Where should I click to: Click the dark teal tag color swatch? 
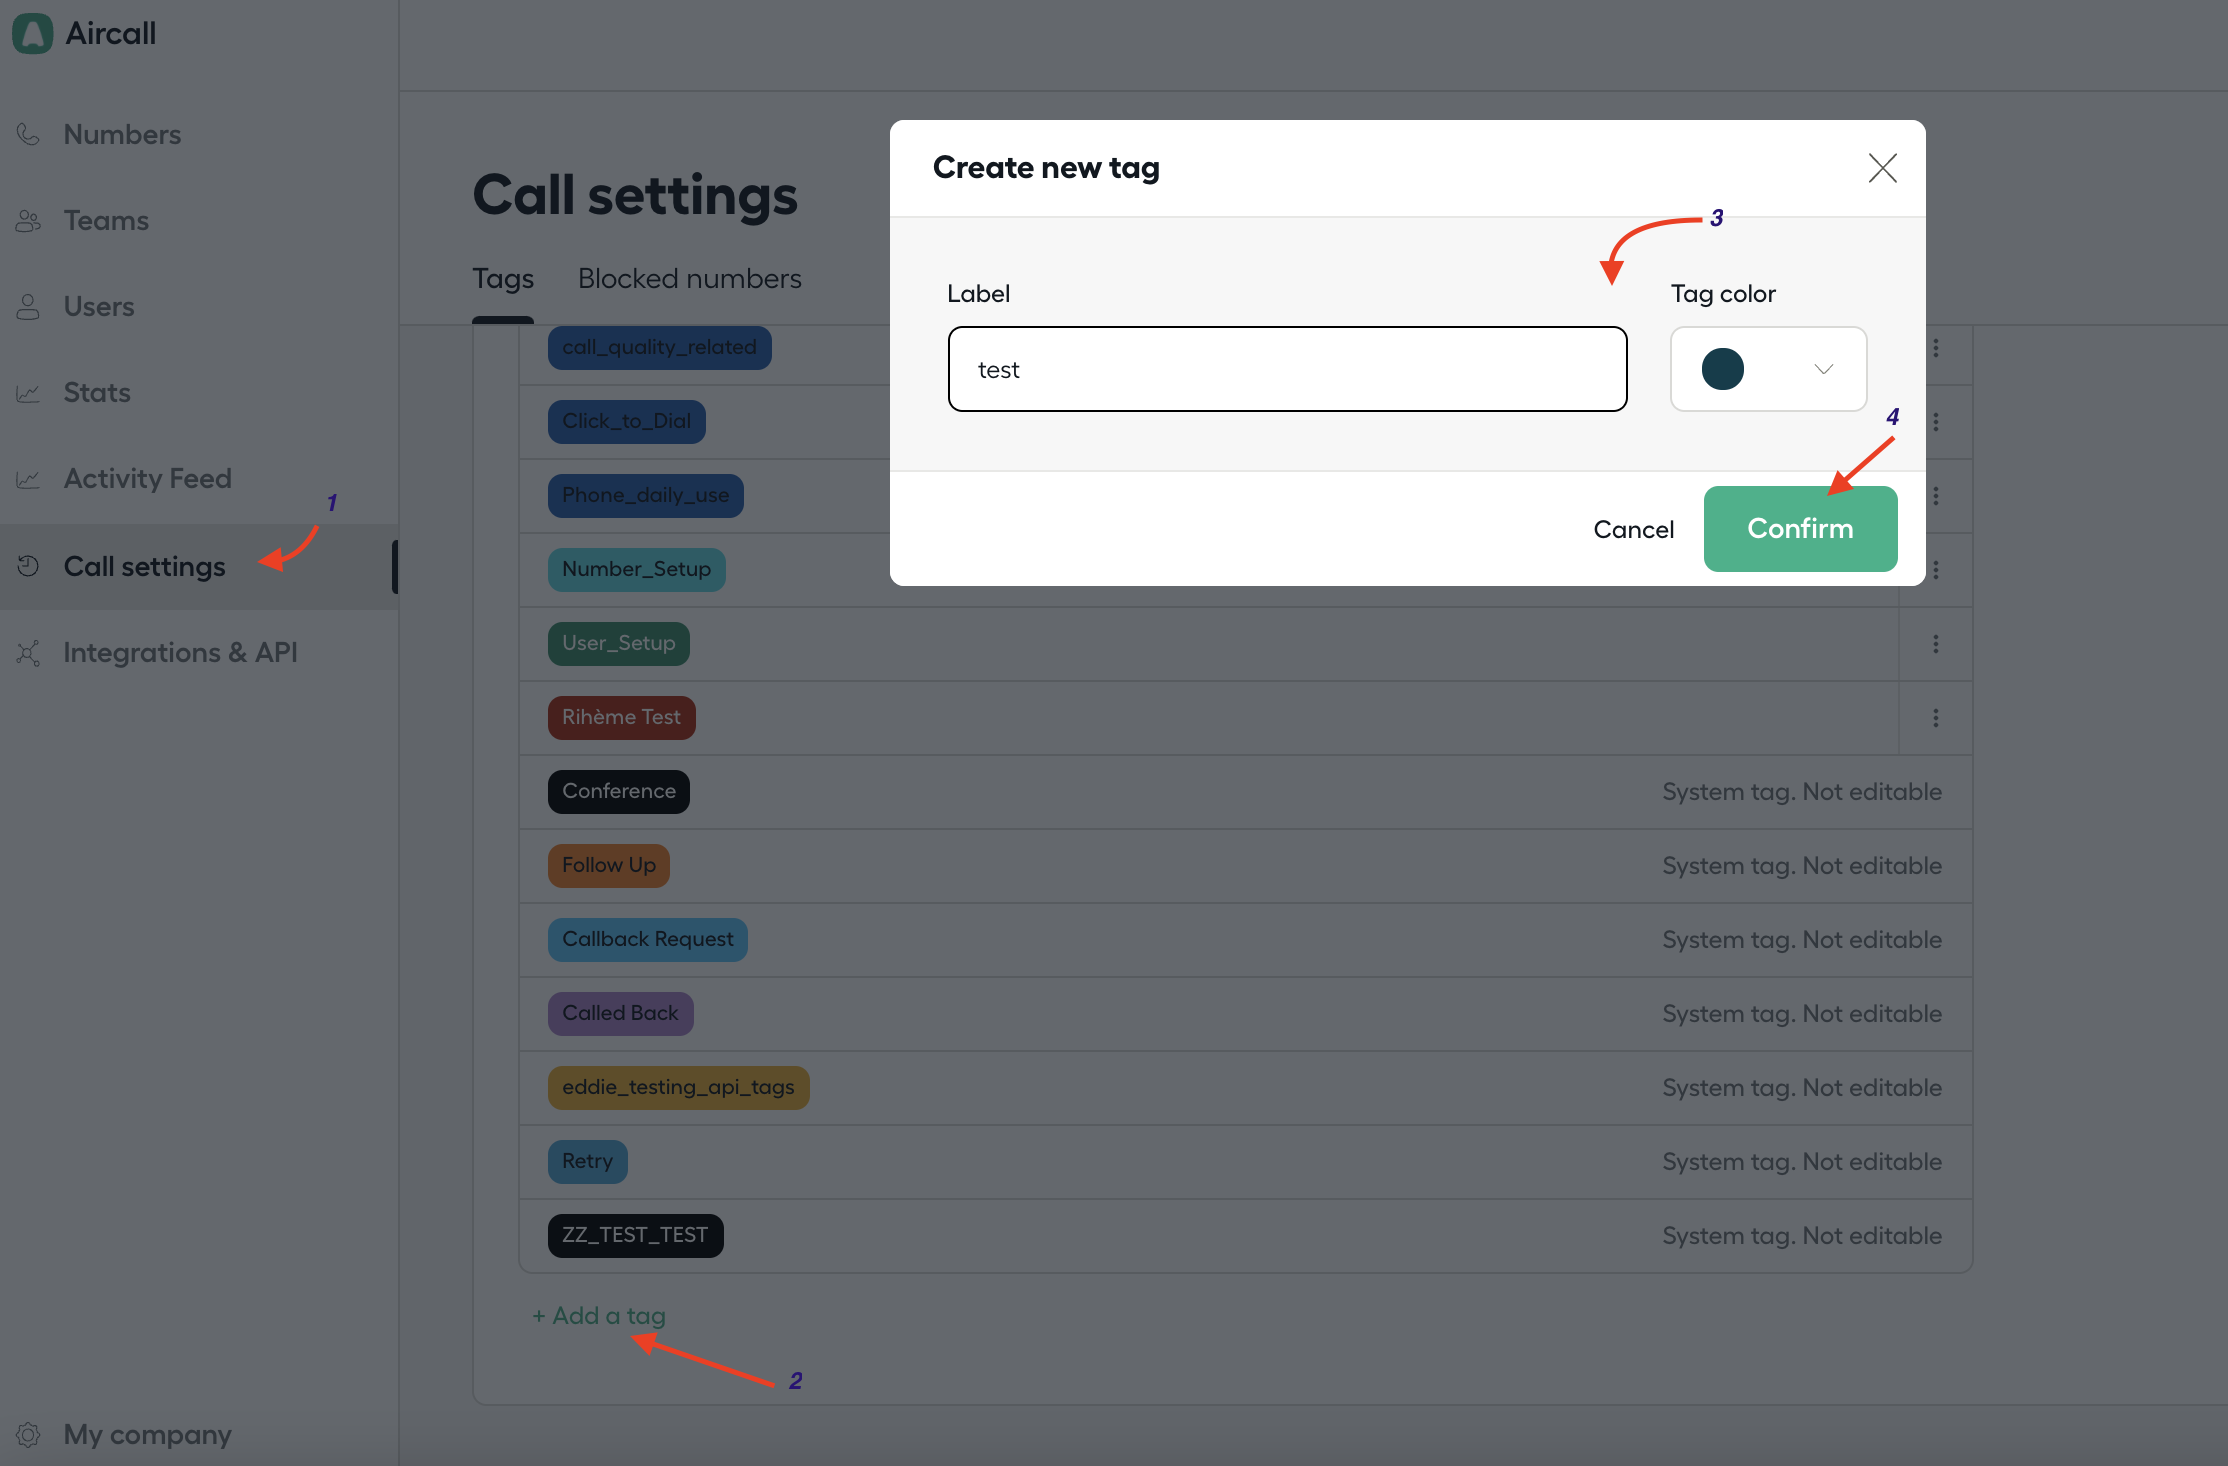pos(1722,369)
